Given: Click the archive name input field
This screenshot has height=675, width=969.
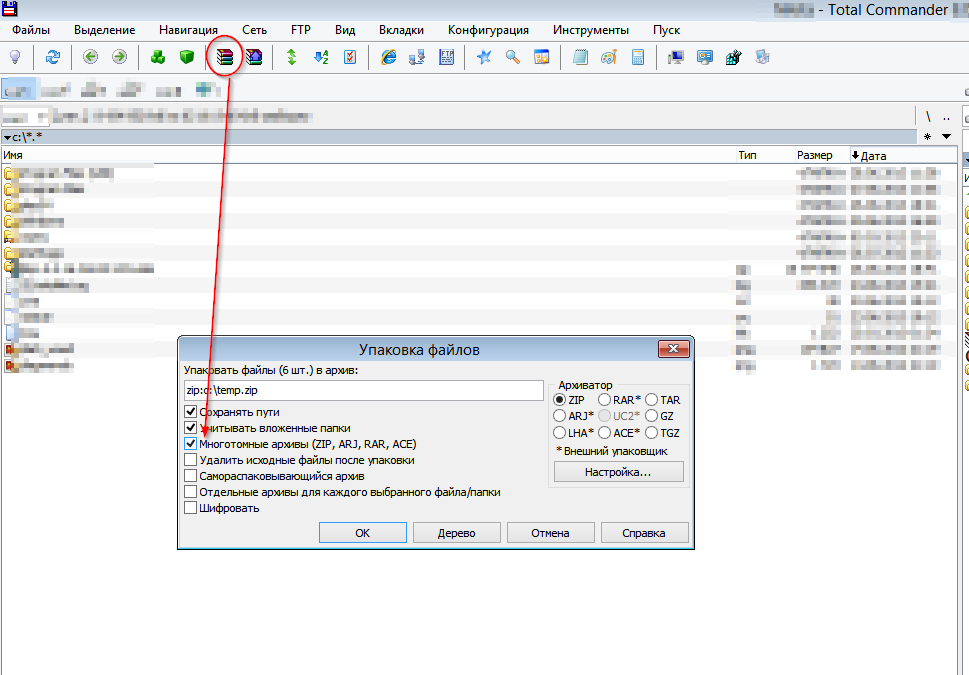Looking at the screenshot, I should pyautogui.click(x=363, y=391).
